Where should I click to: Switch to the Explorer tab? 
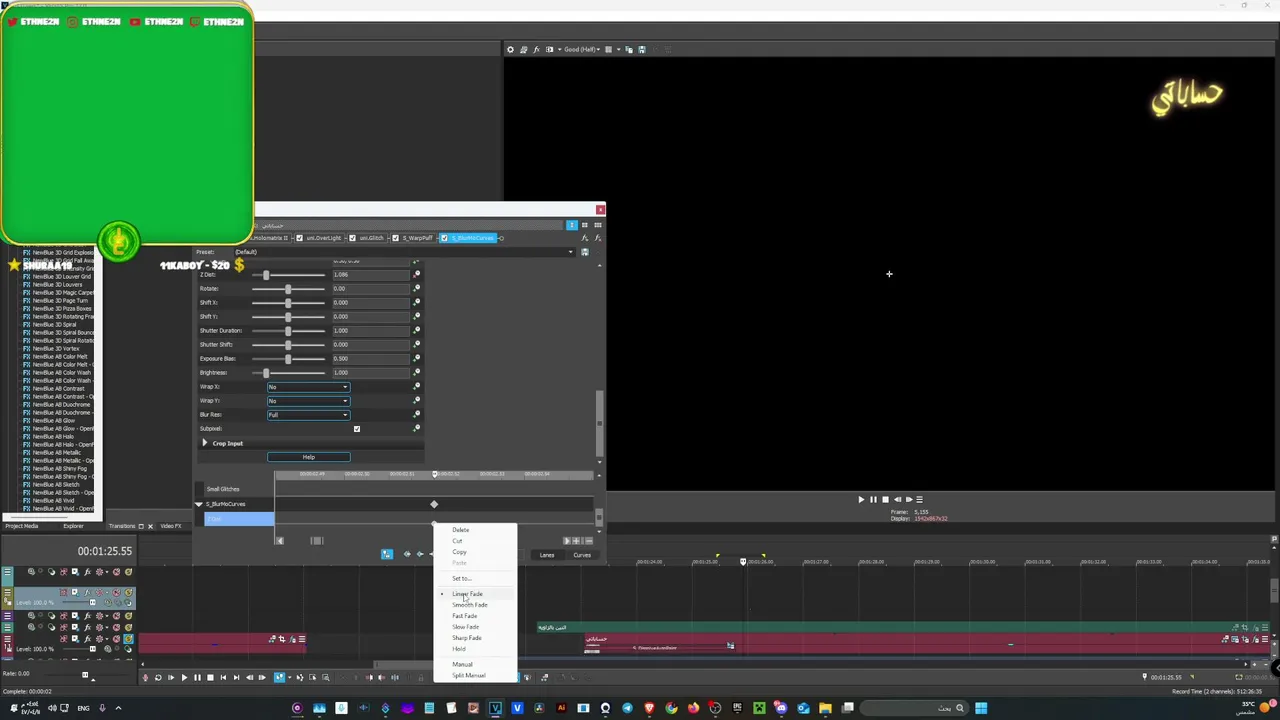click(73, 526)
